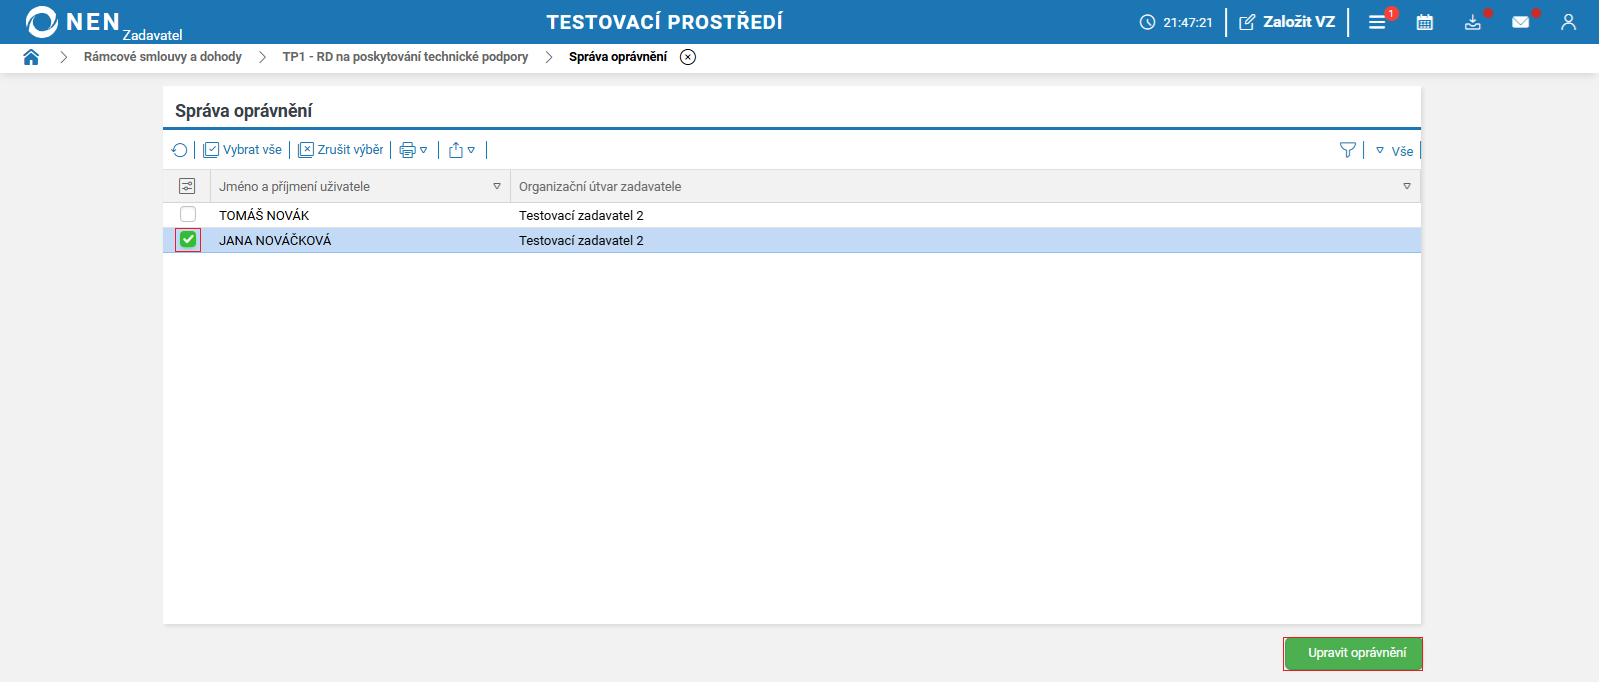Screen dimensions: 1599x682
Task: Open the calendar icon in header
Action: point(1425,22)
